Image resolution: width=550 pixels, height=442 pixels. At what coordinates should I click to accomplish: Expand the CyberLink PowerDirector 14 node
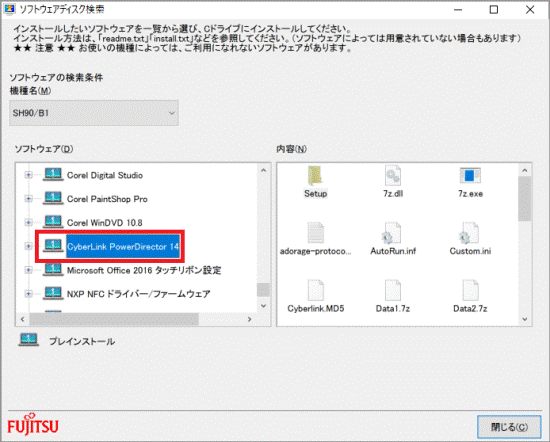click(28, 246)
